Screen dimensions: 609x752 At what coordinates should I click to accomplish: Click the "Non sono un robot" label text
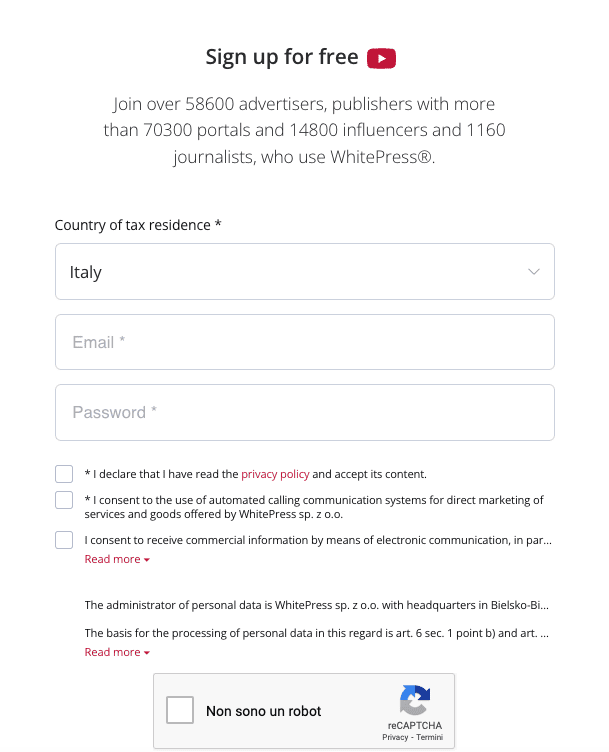tap(264, 711)
